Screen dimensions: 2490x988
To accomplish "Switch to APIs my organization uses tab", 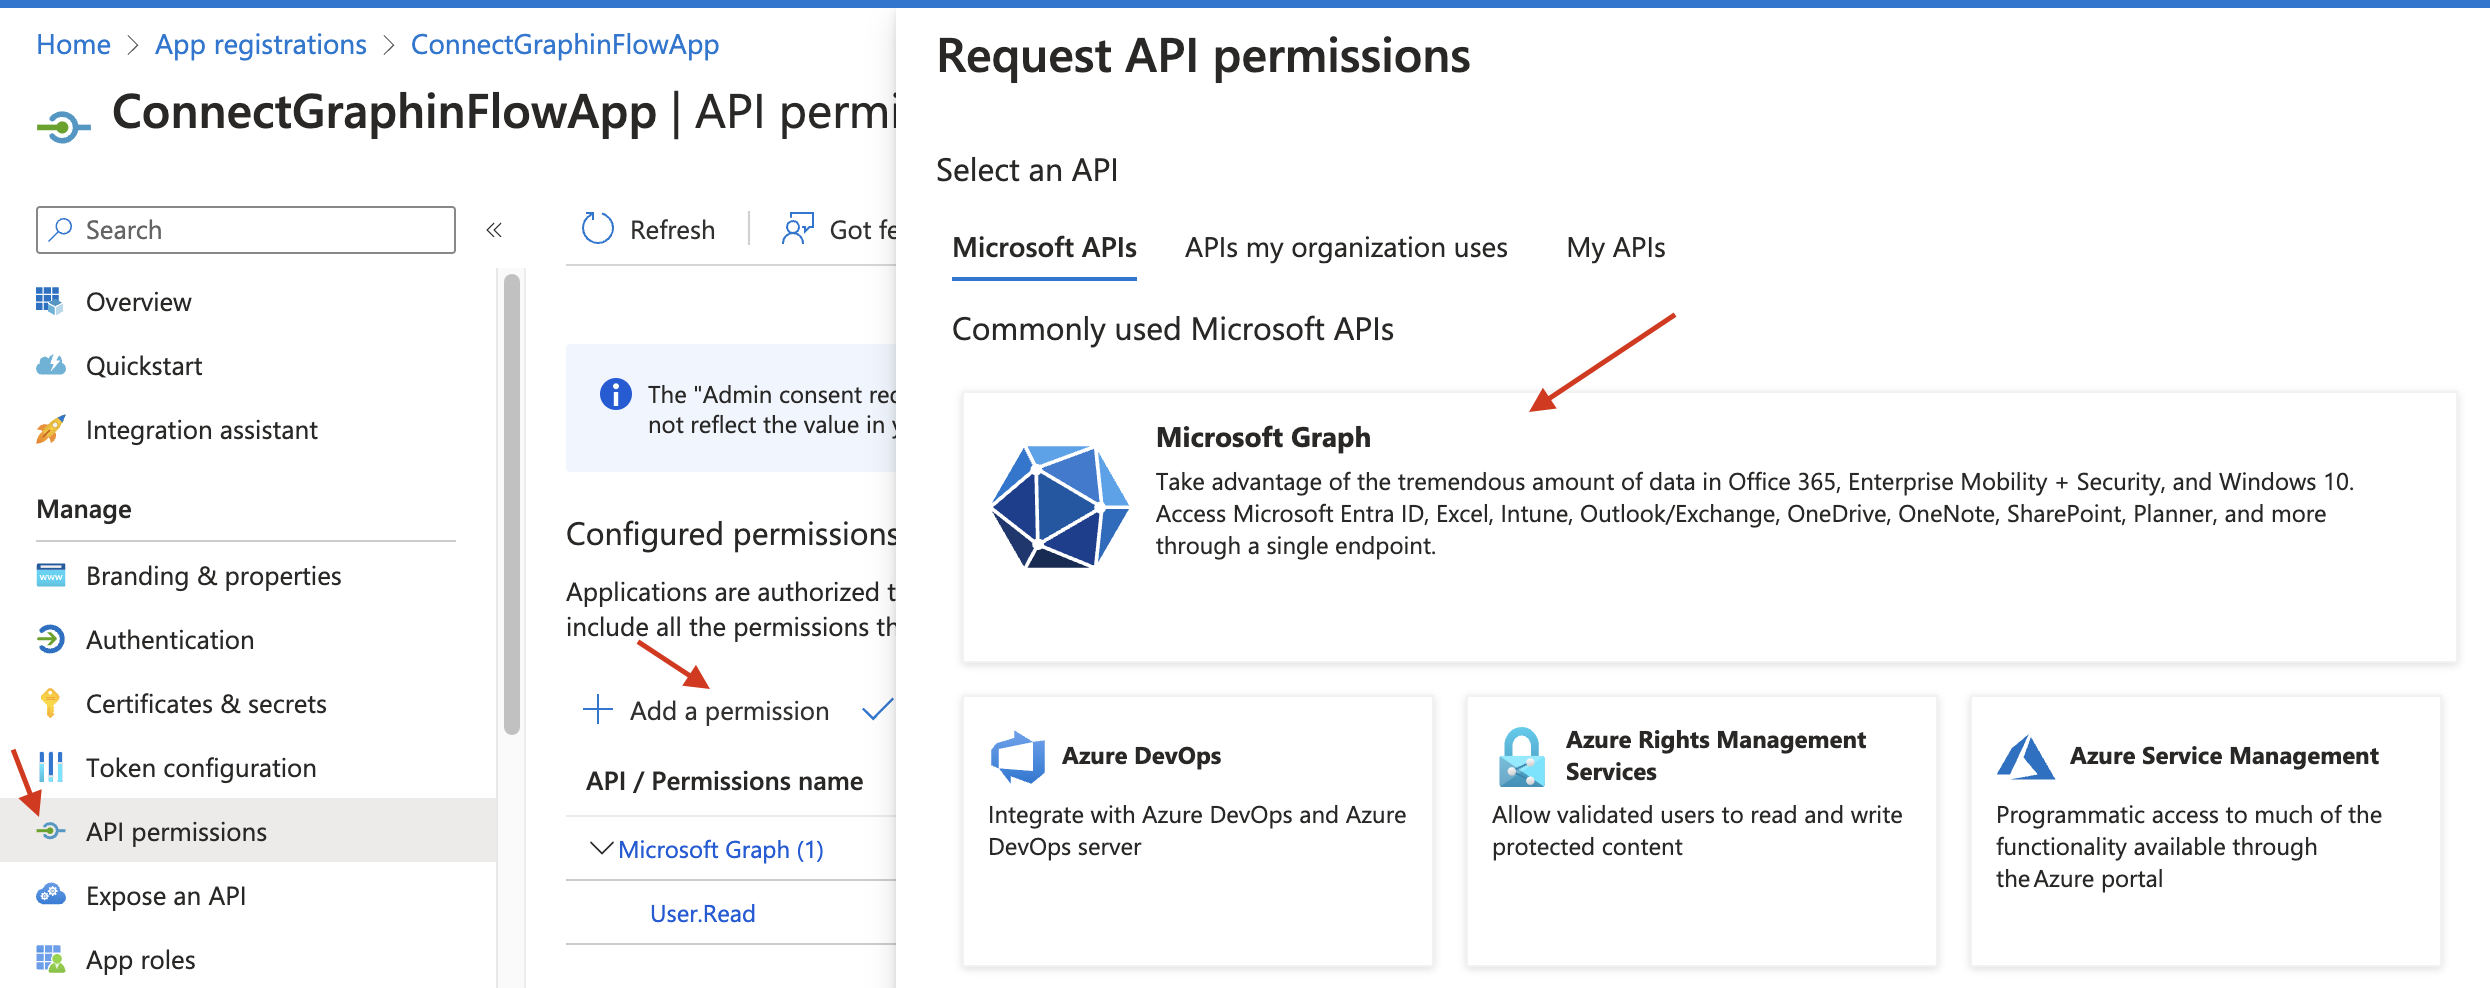I will pyautogui.click(x=1346, y=248).
